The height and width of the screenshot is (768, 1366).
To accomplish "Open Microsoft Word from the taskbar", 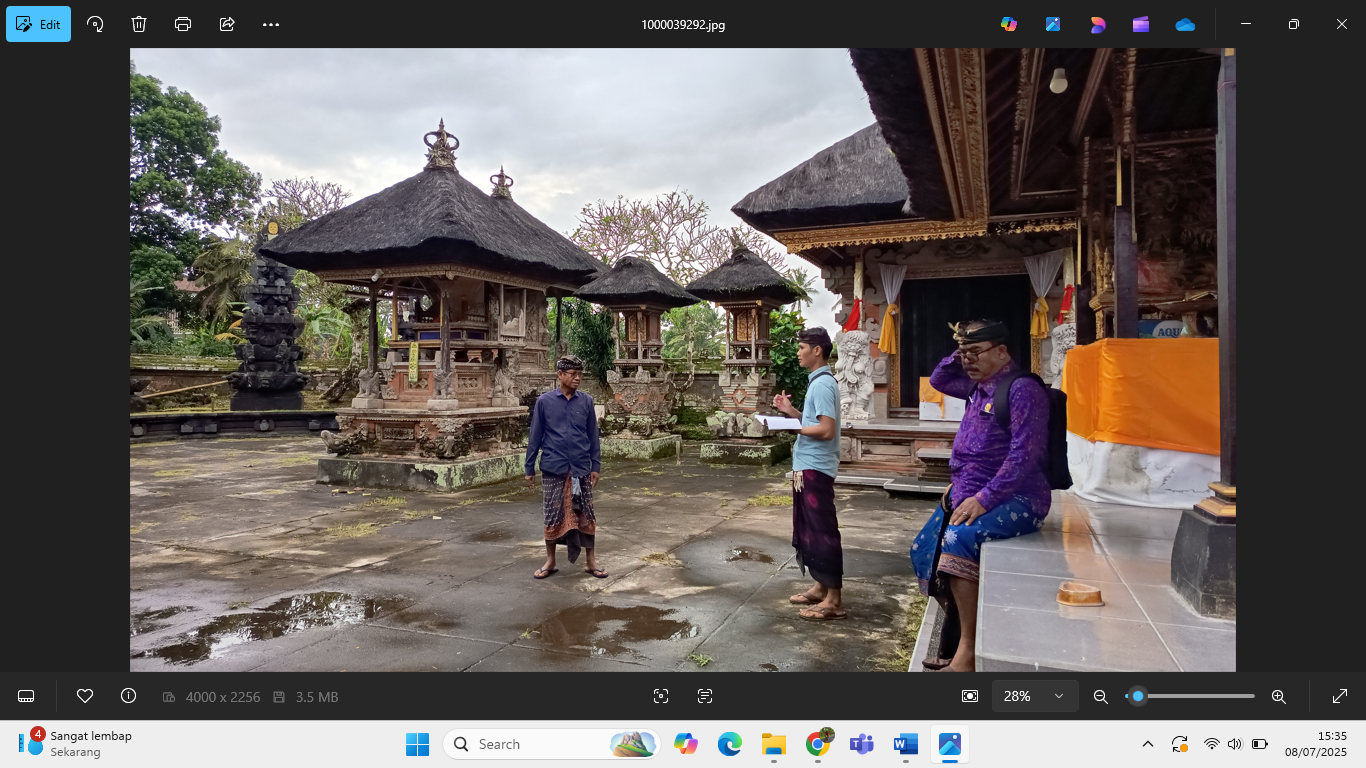I will 906,744.
